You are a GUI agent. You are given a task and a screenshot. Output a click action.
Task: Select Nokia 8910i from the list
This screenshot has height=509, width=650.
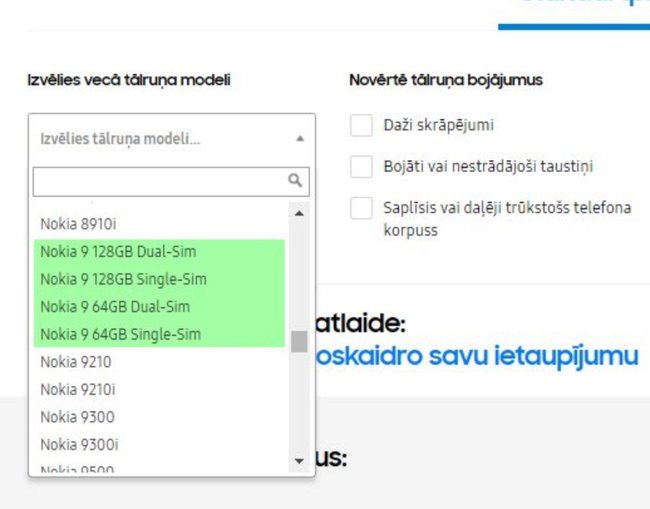(x=160, y=224)
